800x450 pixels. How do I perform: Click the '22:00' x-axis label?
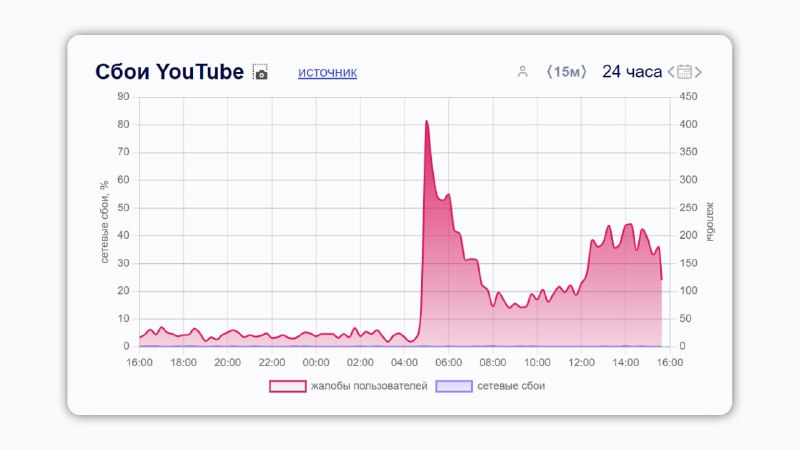(271, 362)
